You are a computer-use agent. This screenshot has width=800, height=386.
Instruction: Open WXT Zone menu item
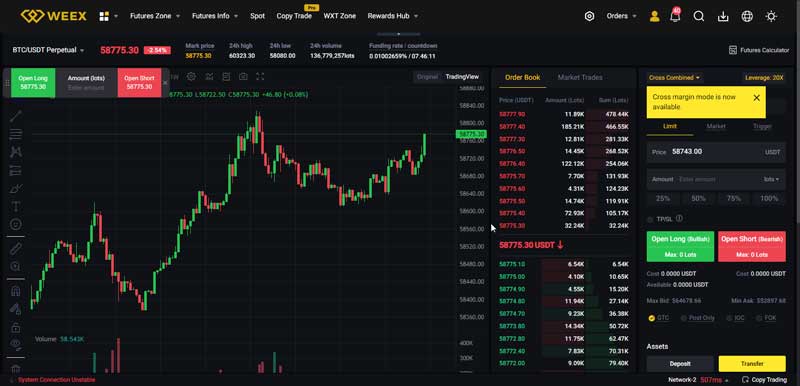340,16
